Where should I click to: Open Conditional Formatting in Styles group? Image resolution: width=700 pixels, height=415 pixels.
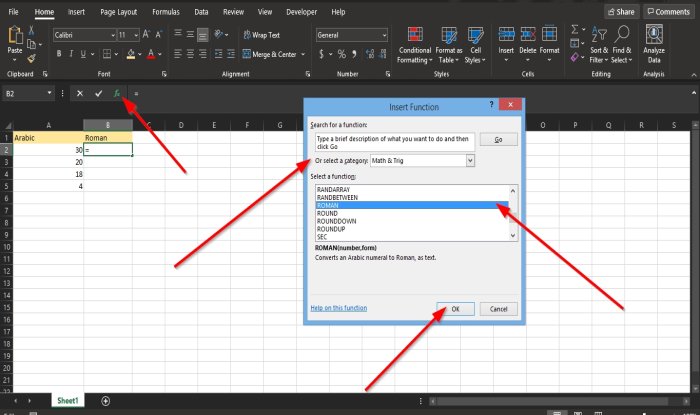(415, 45)
